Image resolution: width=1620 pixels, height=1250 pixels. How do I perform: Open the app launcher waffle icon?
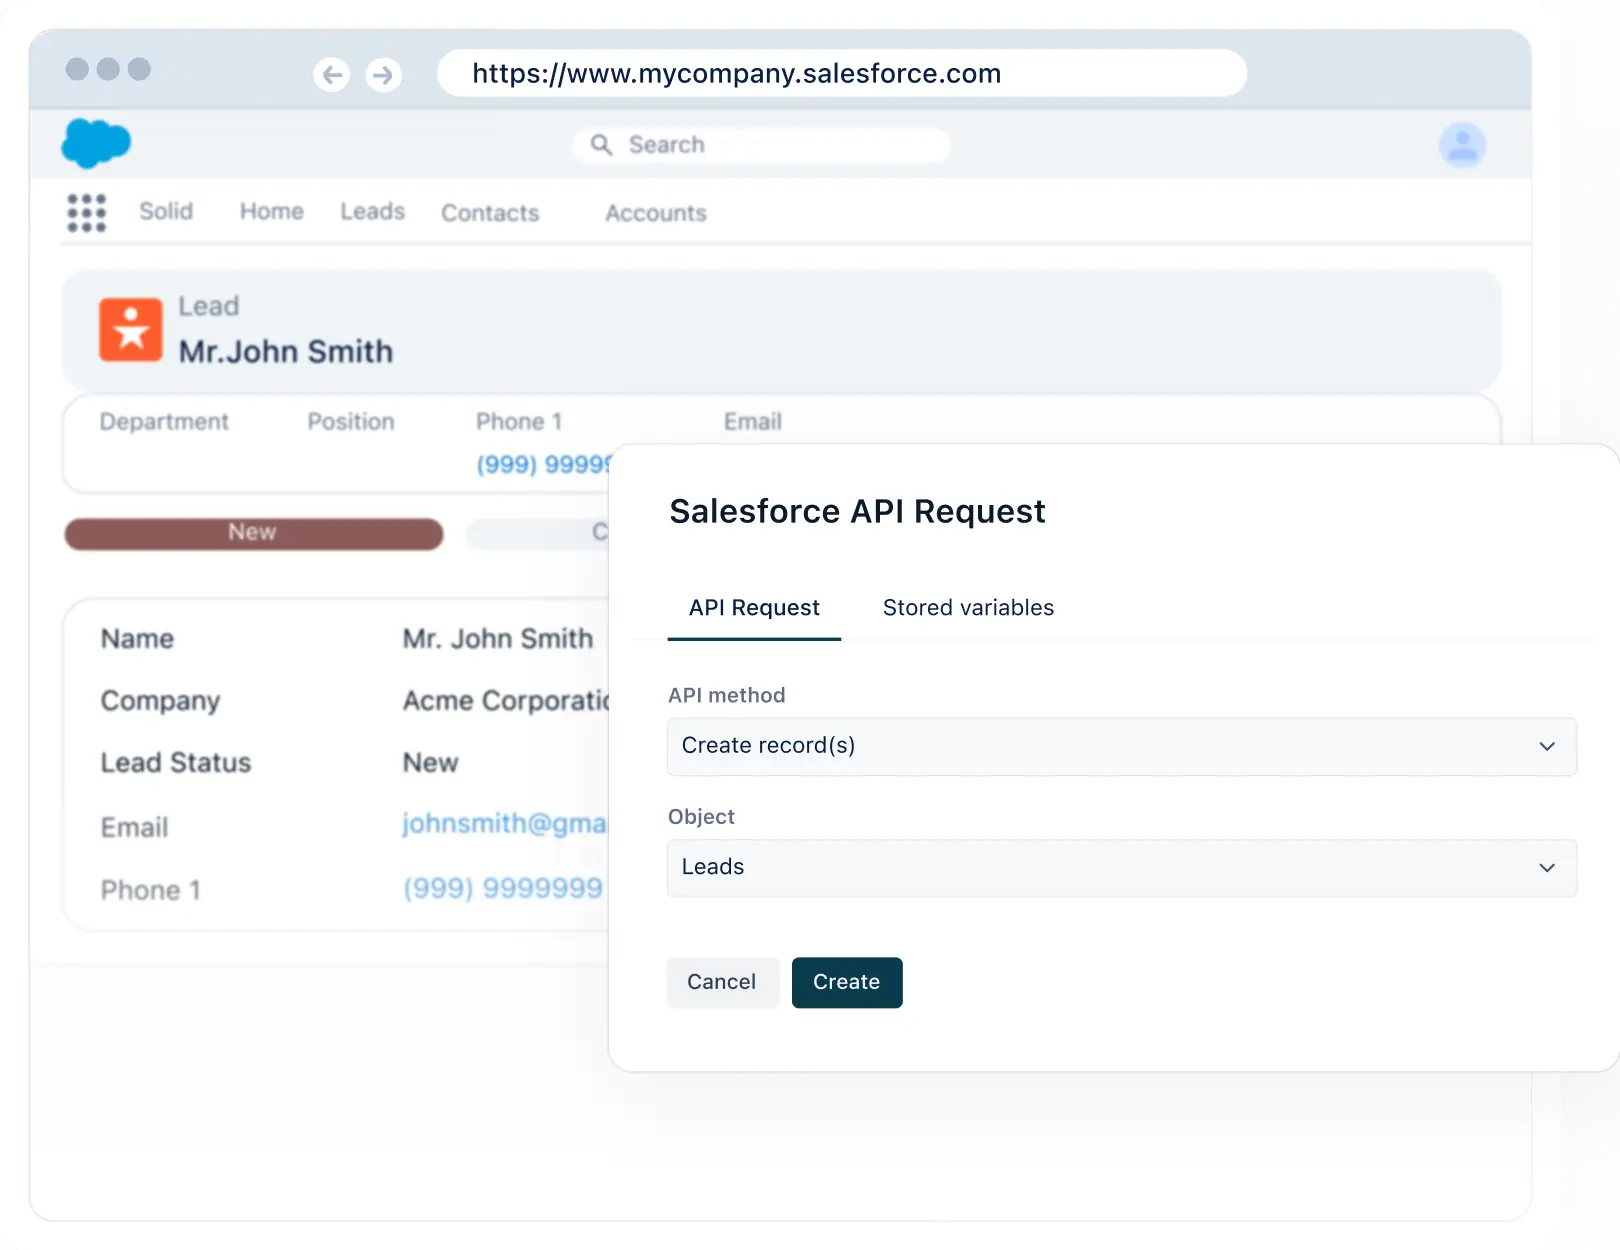point(86,213)
